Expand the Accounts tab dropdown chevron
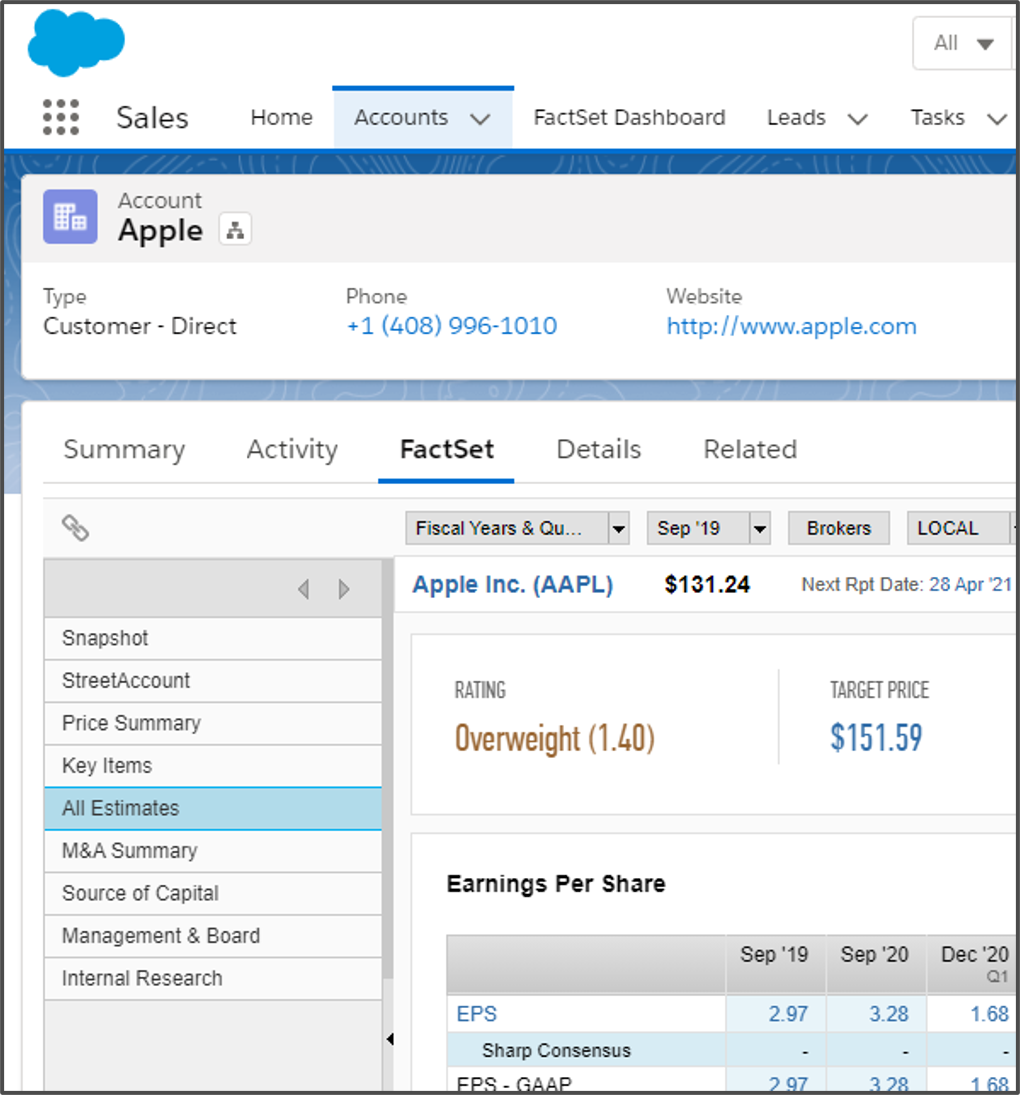This screenshot has height=1095, width=1020. click(x=481, y=117)
